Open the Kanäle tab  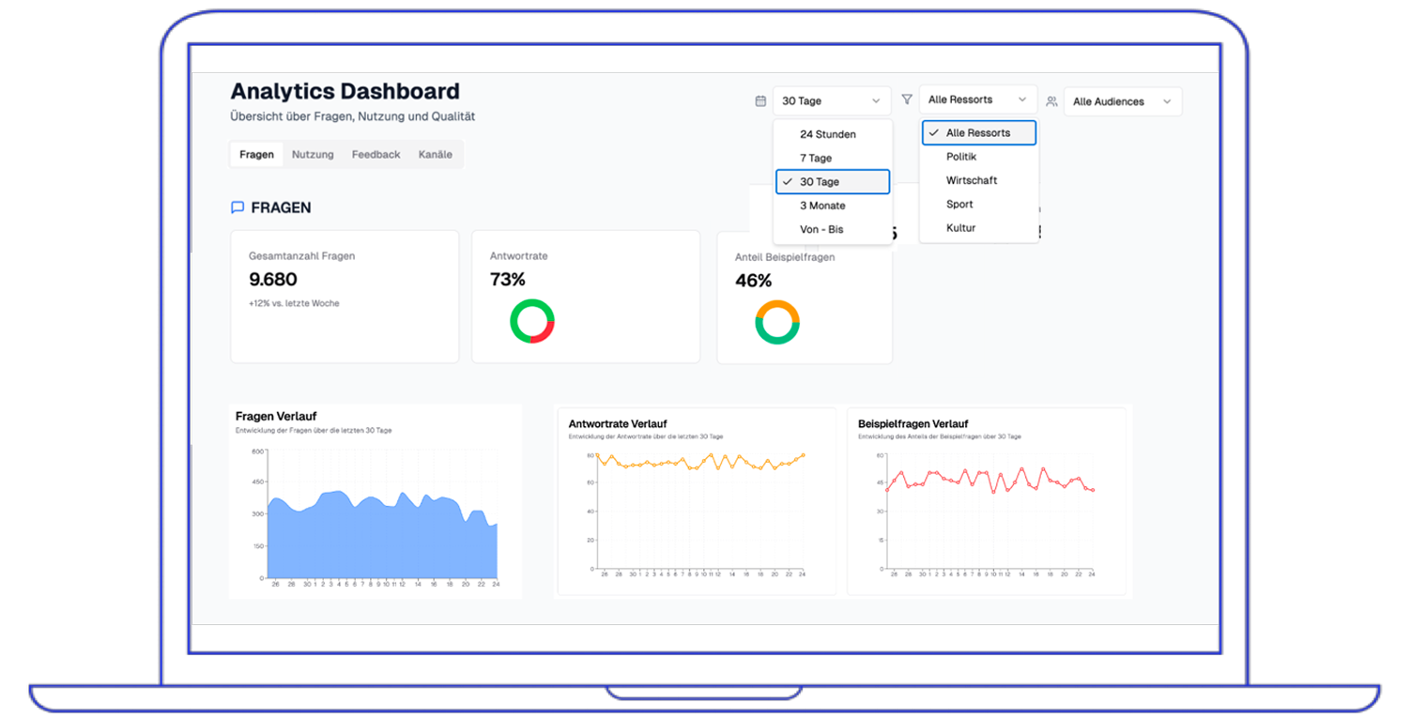point(435,155)
